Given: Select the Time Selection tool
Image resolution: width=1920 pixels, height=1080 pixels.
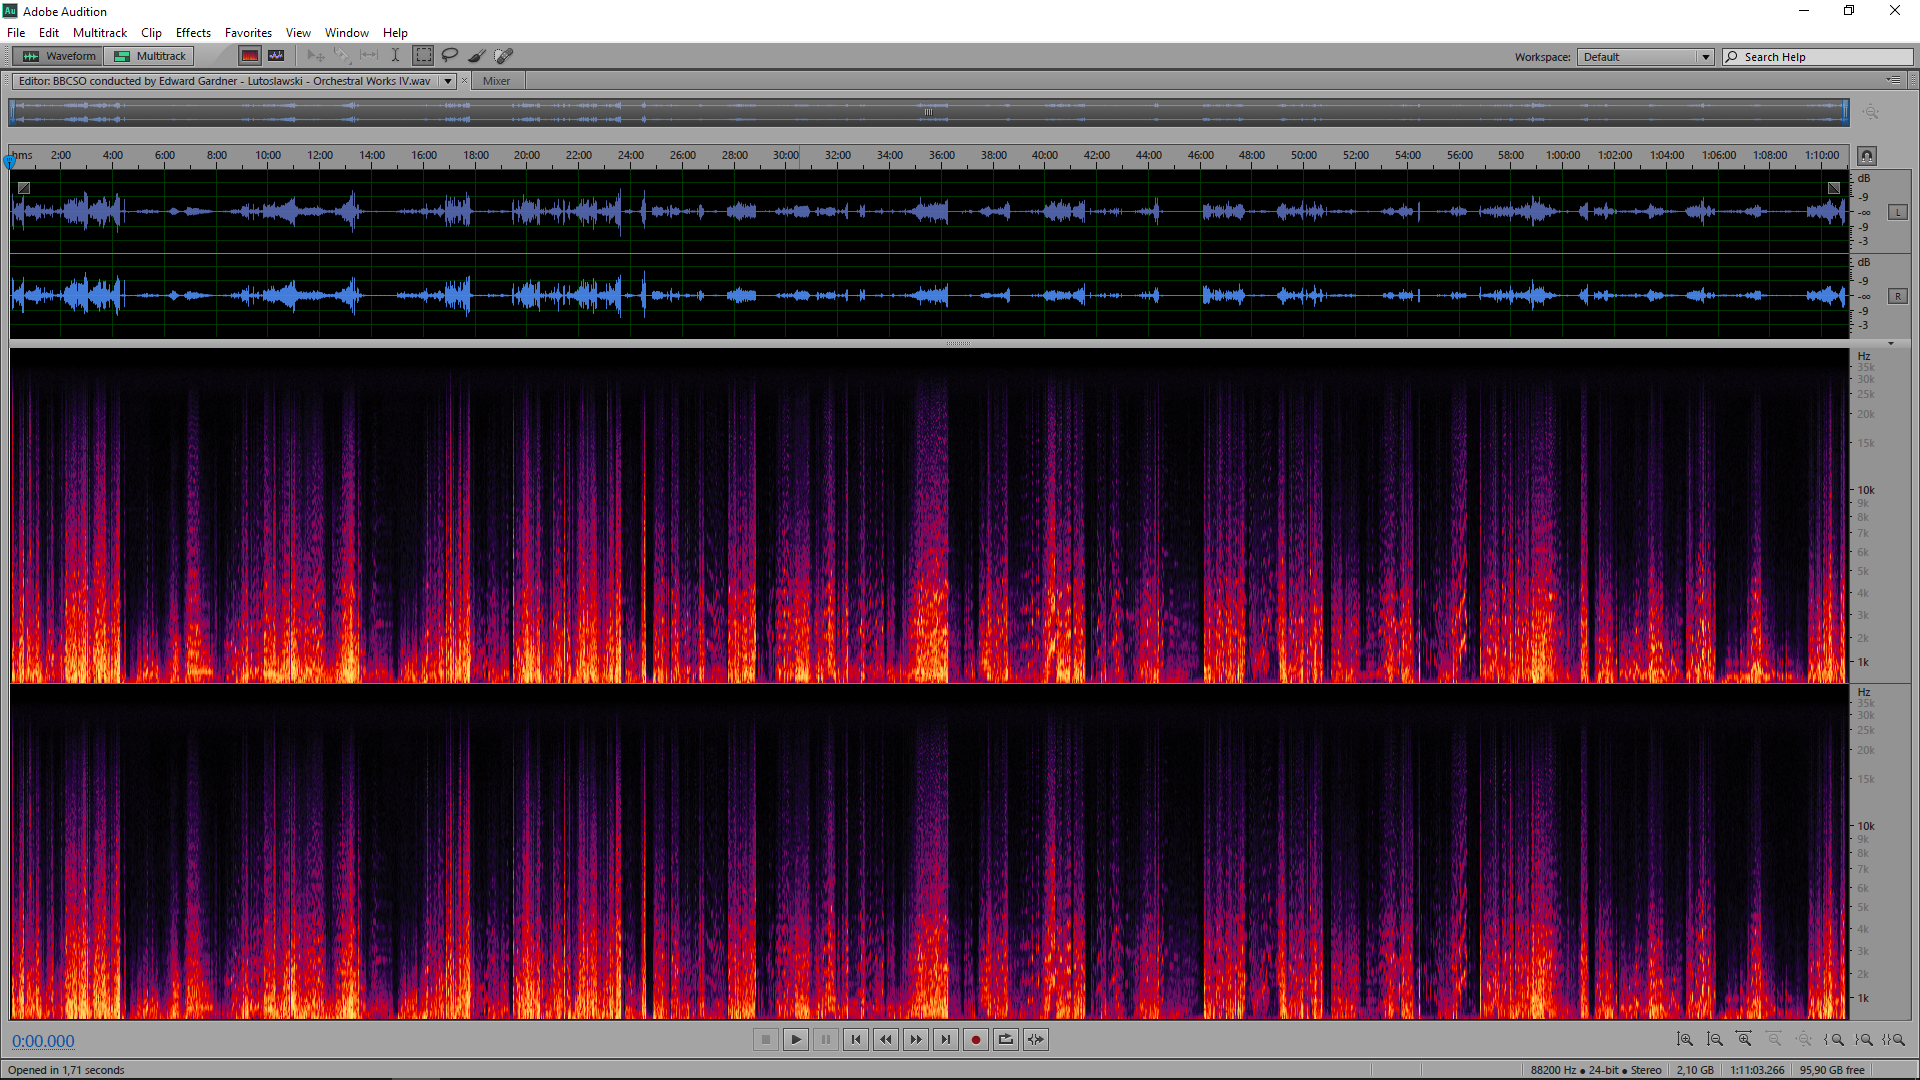Looking at the screenshot, I should 396,56.
